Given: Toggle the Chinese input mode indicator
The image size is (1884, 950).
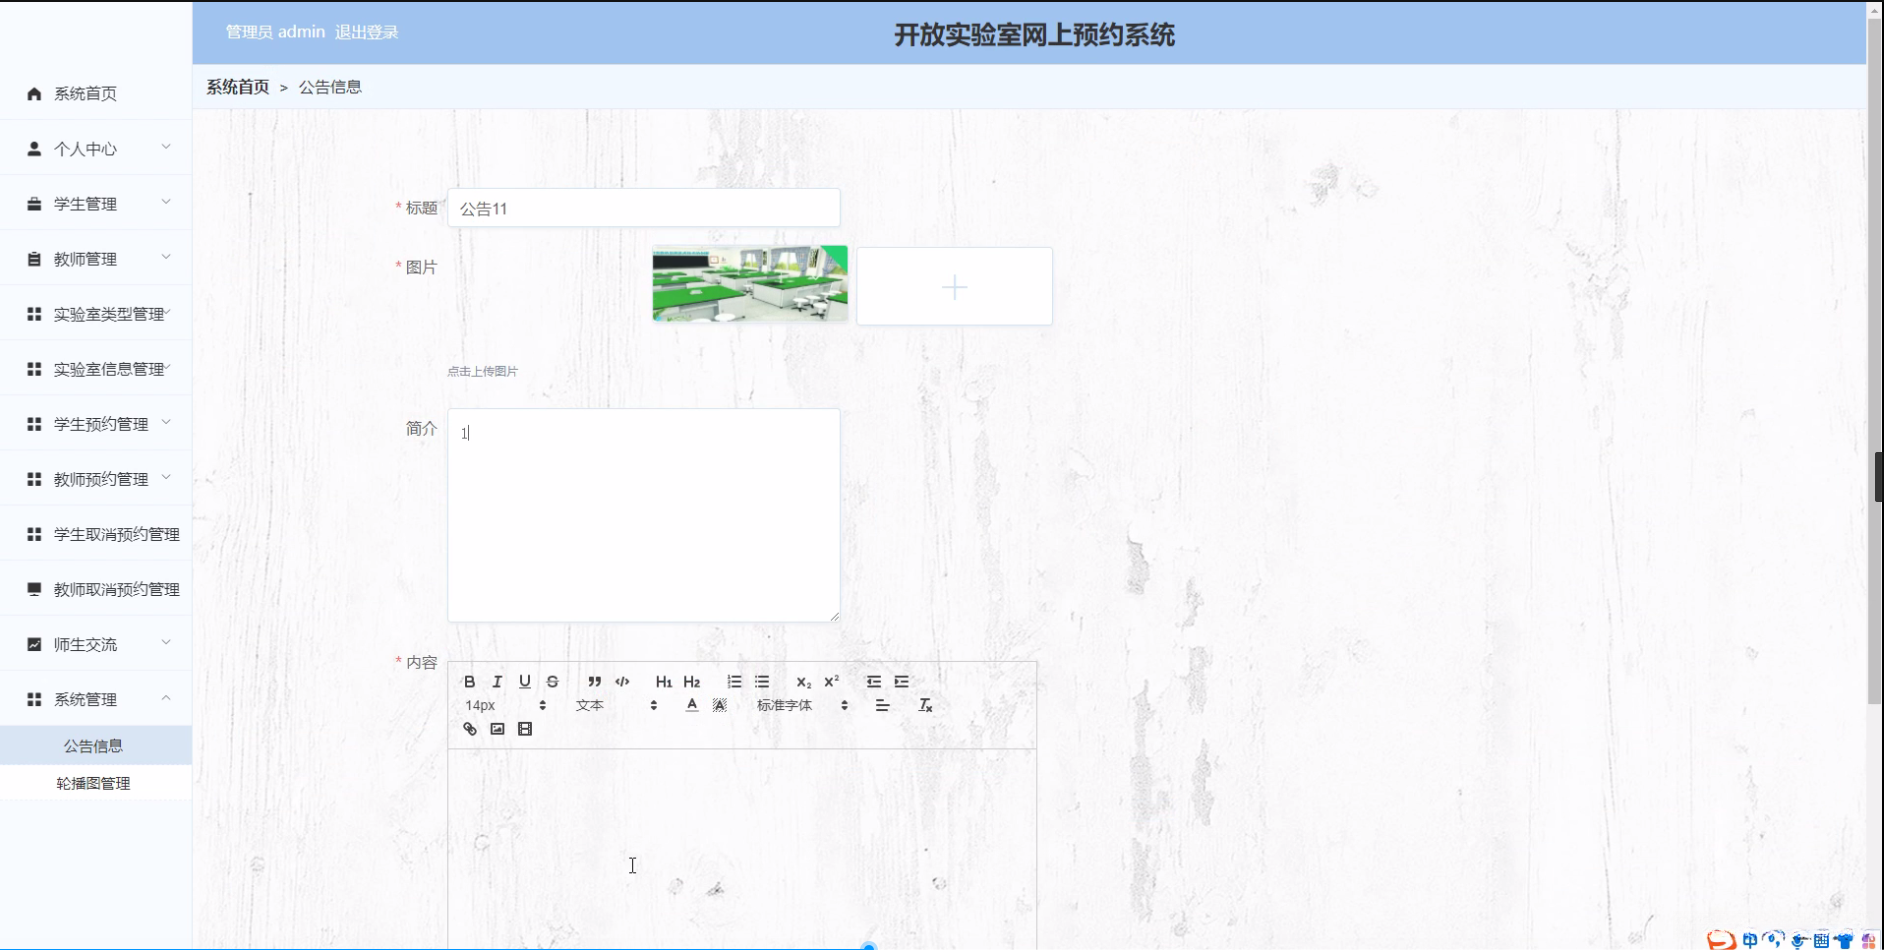Looking at the screenshot, I should coord(1750,940).
